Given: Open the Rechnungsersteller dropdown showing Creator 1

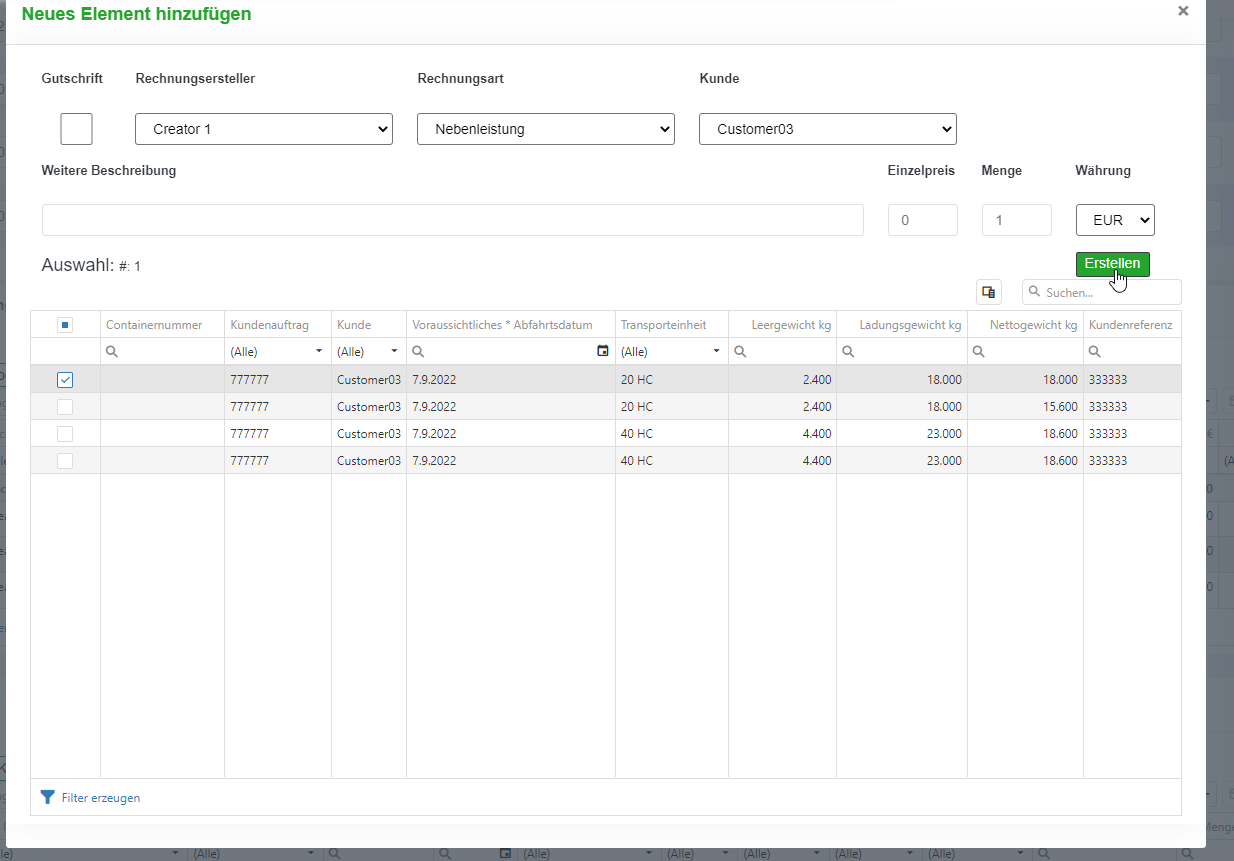Looking at the screenshot, I should click(264, 129).
